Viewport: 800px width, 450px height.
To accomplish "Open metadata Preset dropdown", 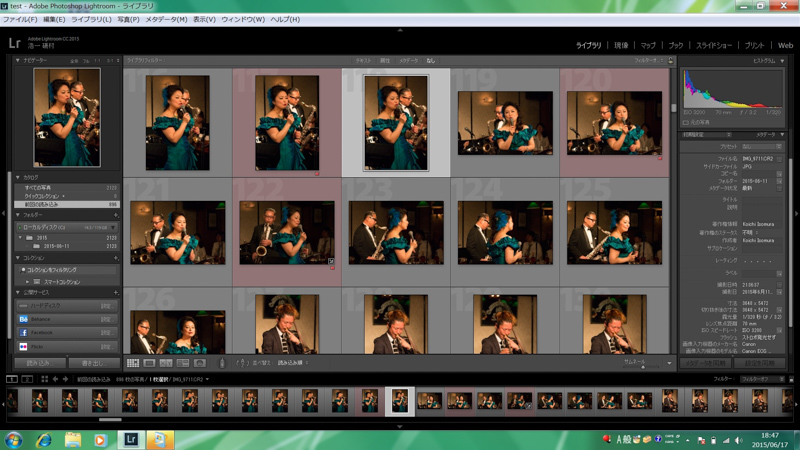I will pyautogui.click(x=762, y=146).
